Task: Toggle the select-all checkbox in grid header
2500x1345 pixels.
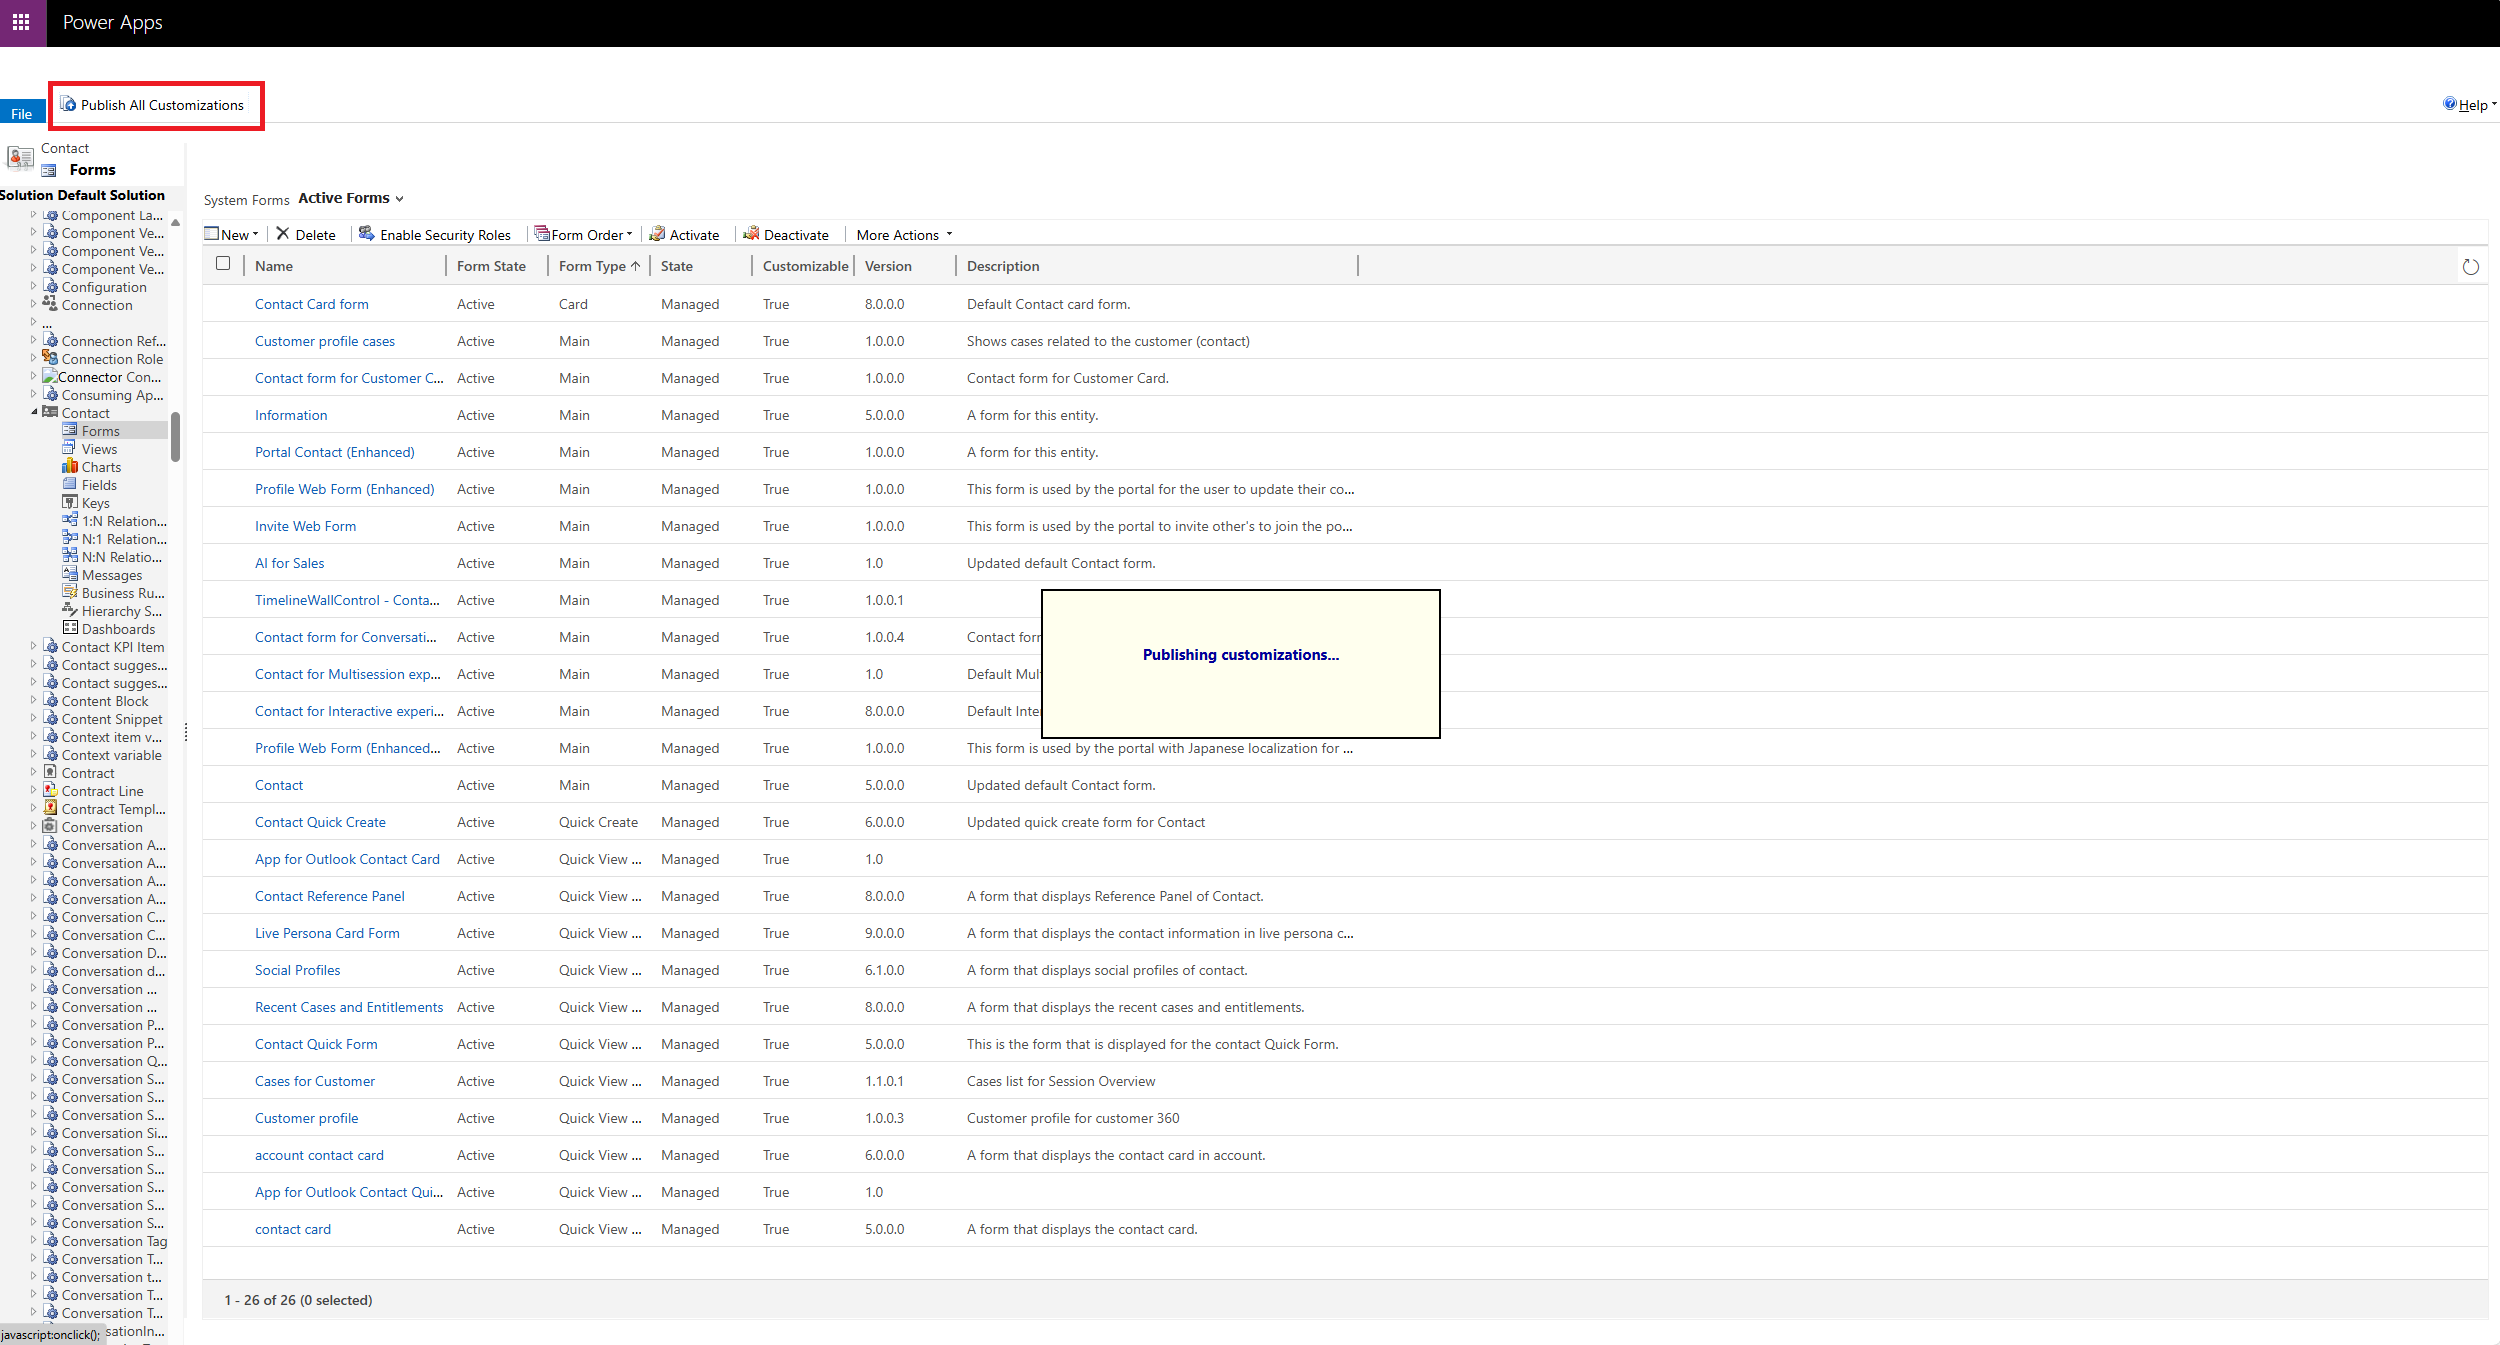Action: point(223,264)
